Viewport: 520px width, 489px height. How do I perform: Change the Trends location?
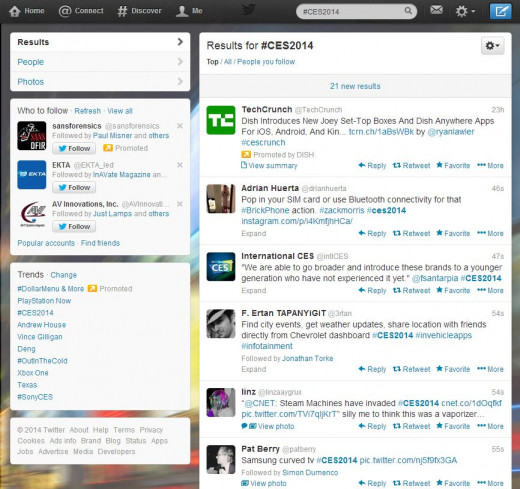[x=63, y=275]
